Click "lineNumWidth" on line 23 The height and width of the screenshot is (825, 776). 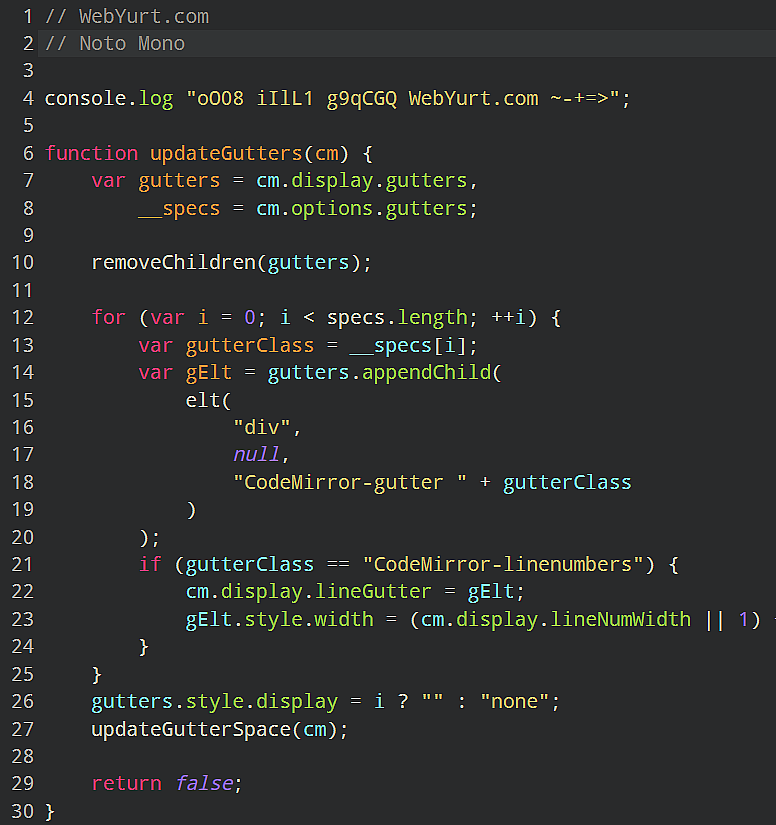tap(620, 619)
